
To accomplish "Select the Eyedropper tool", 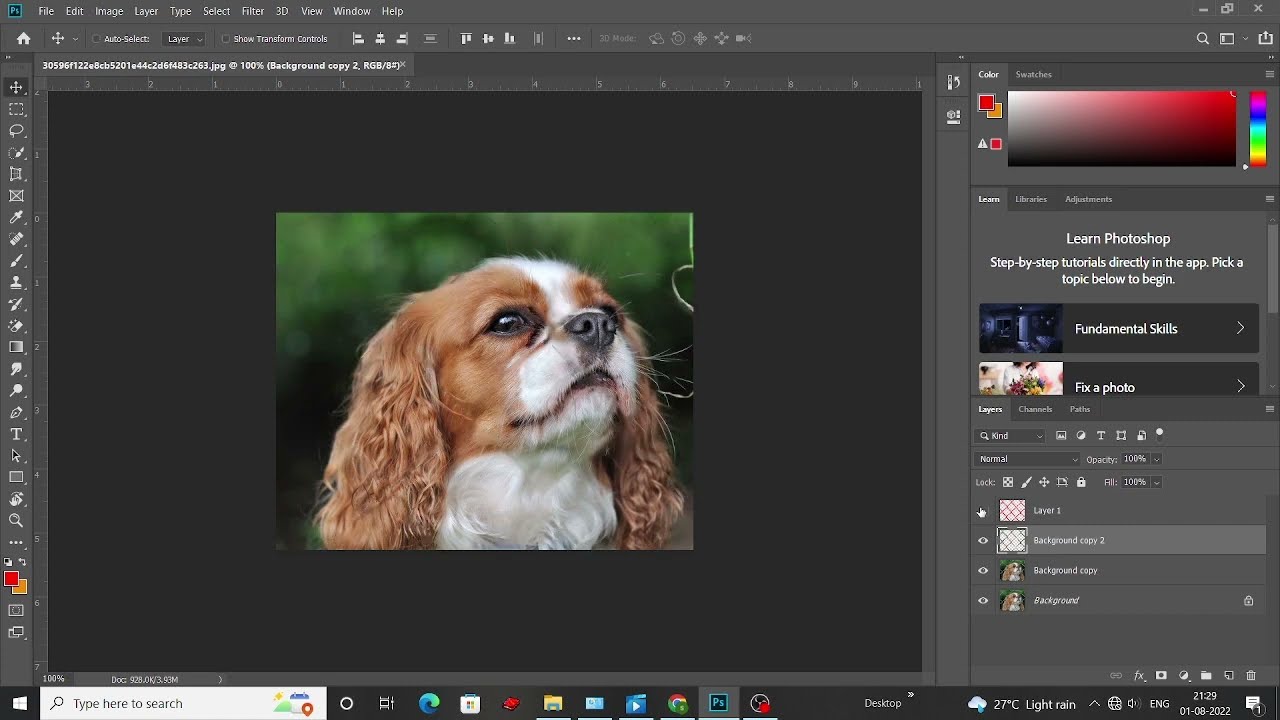I will (x=16, y=218).
